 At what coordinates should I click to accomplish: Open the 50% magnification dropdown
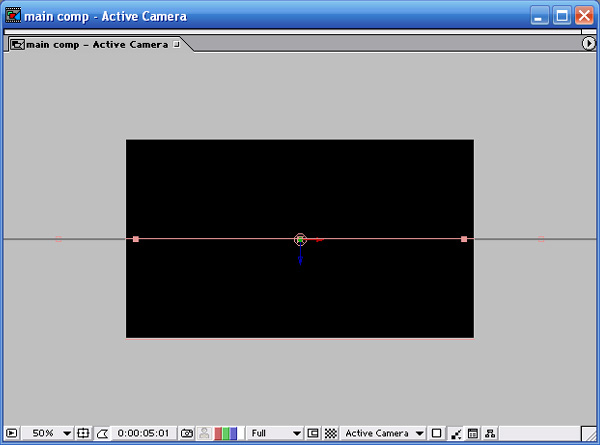click(47, 434)
